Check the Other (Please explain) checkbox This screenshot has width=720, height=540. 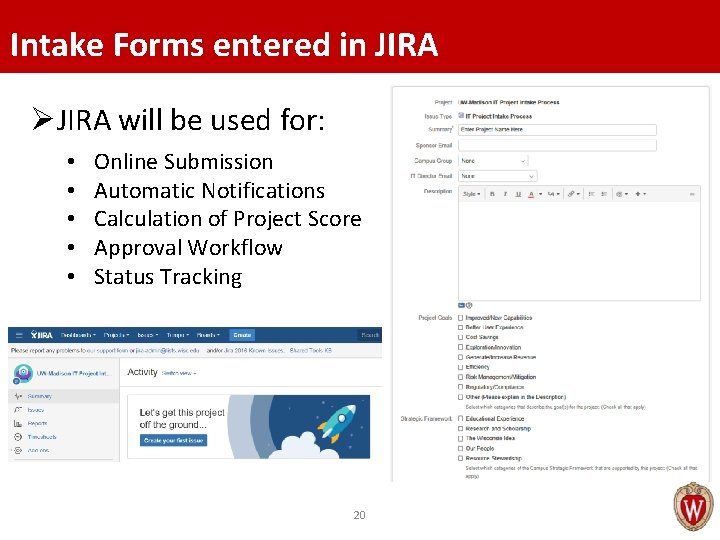pyautogui.click(x=461, y=397)
